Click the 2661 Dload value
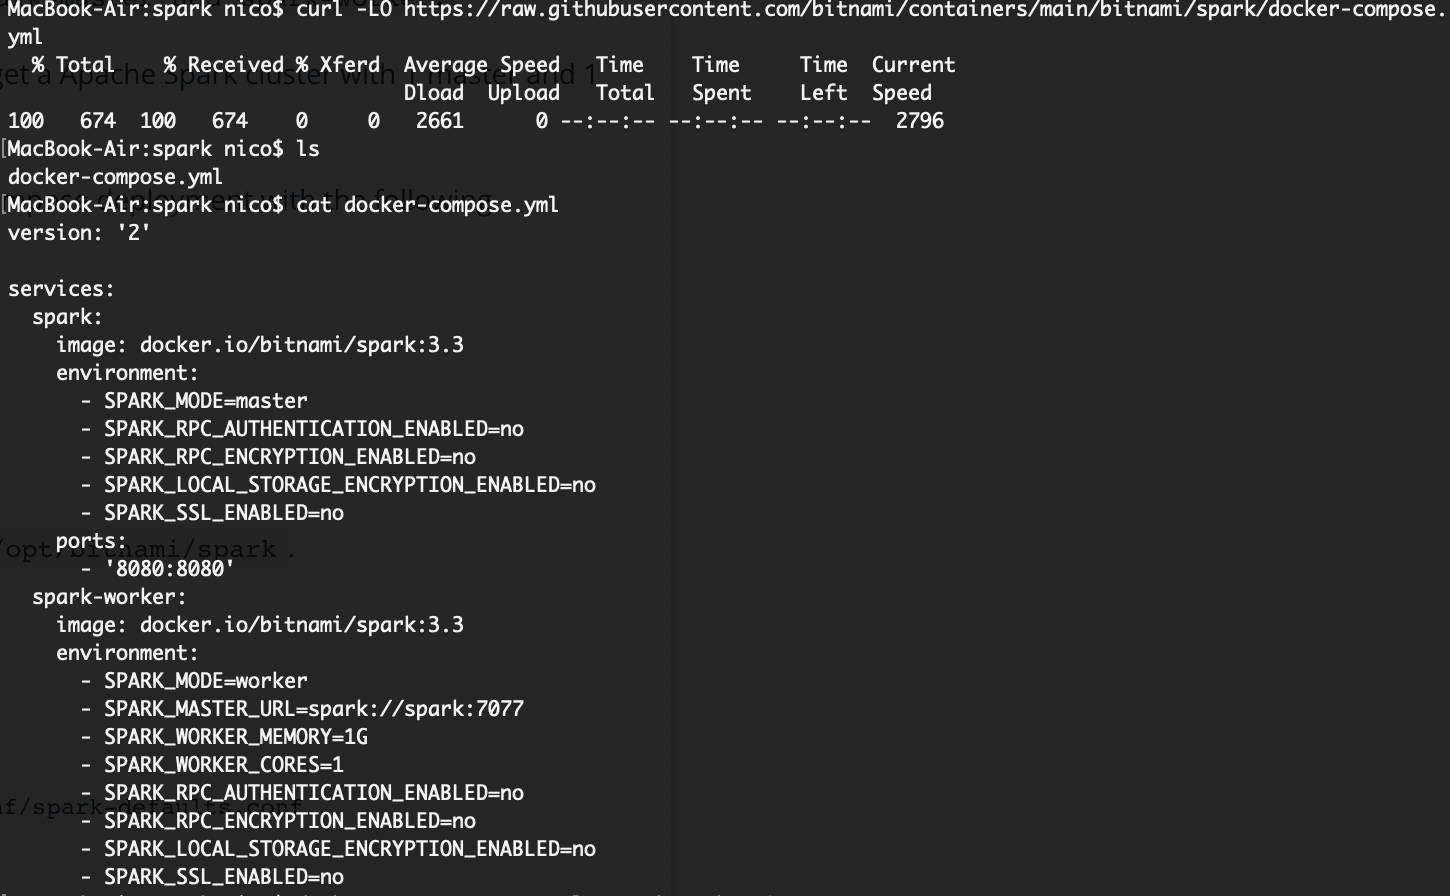 pos(439,121)
